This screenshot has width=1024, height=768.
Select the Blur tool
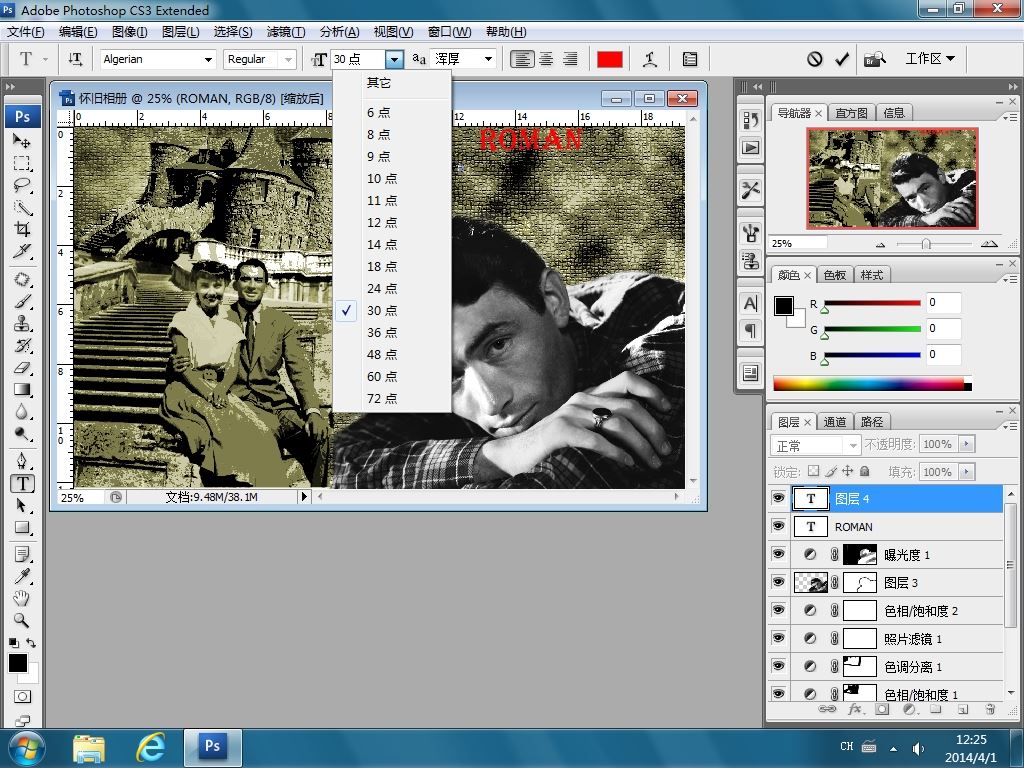[22, 412]
